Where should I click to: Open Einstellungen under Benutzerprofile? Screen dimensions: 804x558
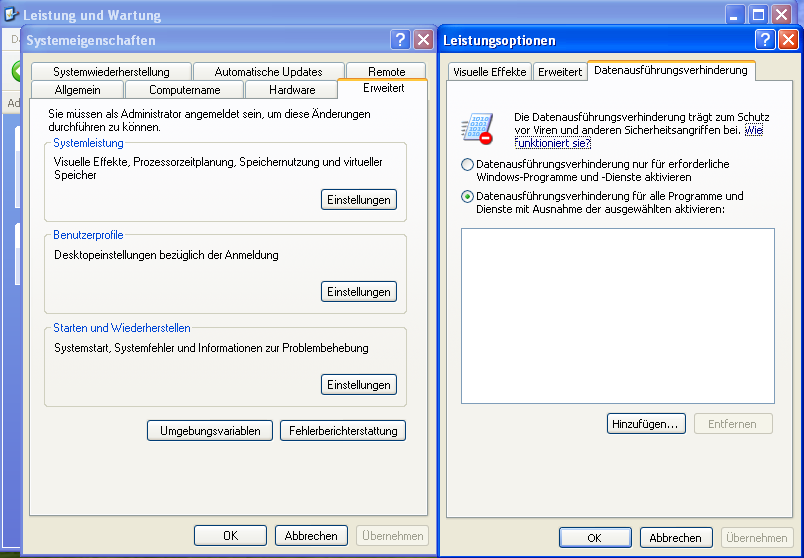(359, 292)
